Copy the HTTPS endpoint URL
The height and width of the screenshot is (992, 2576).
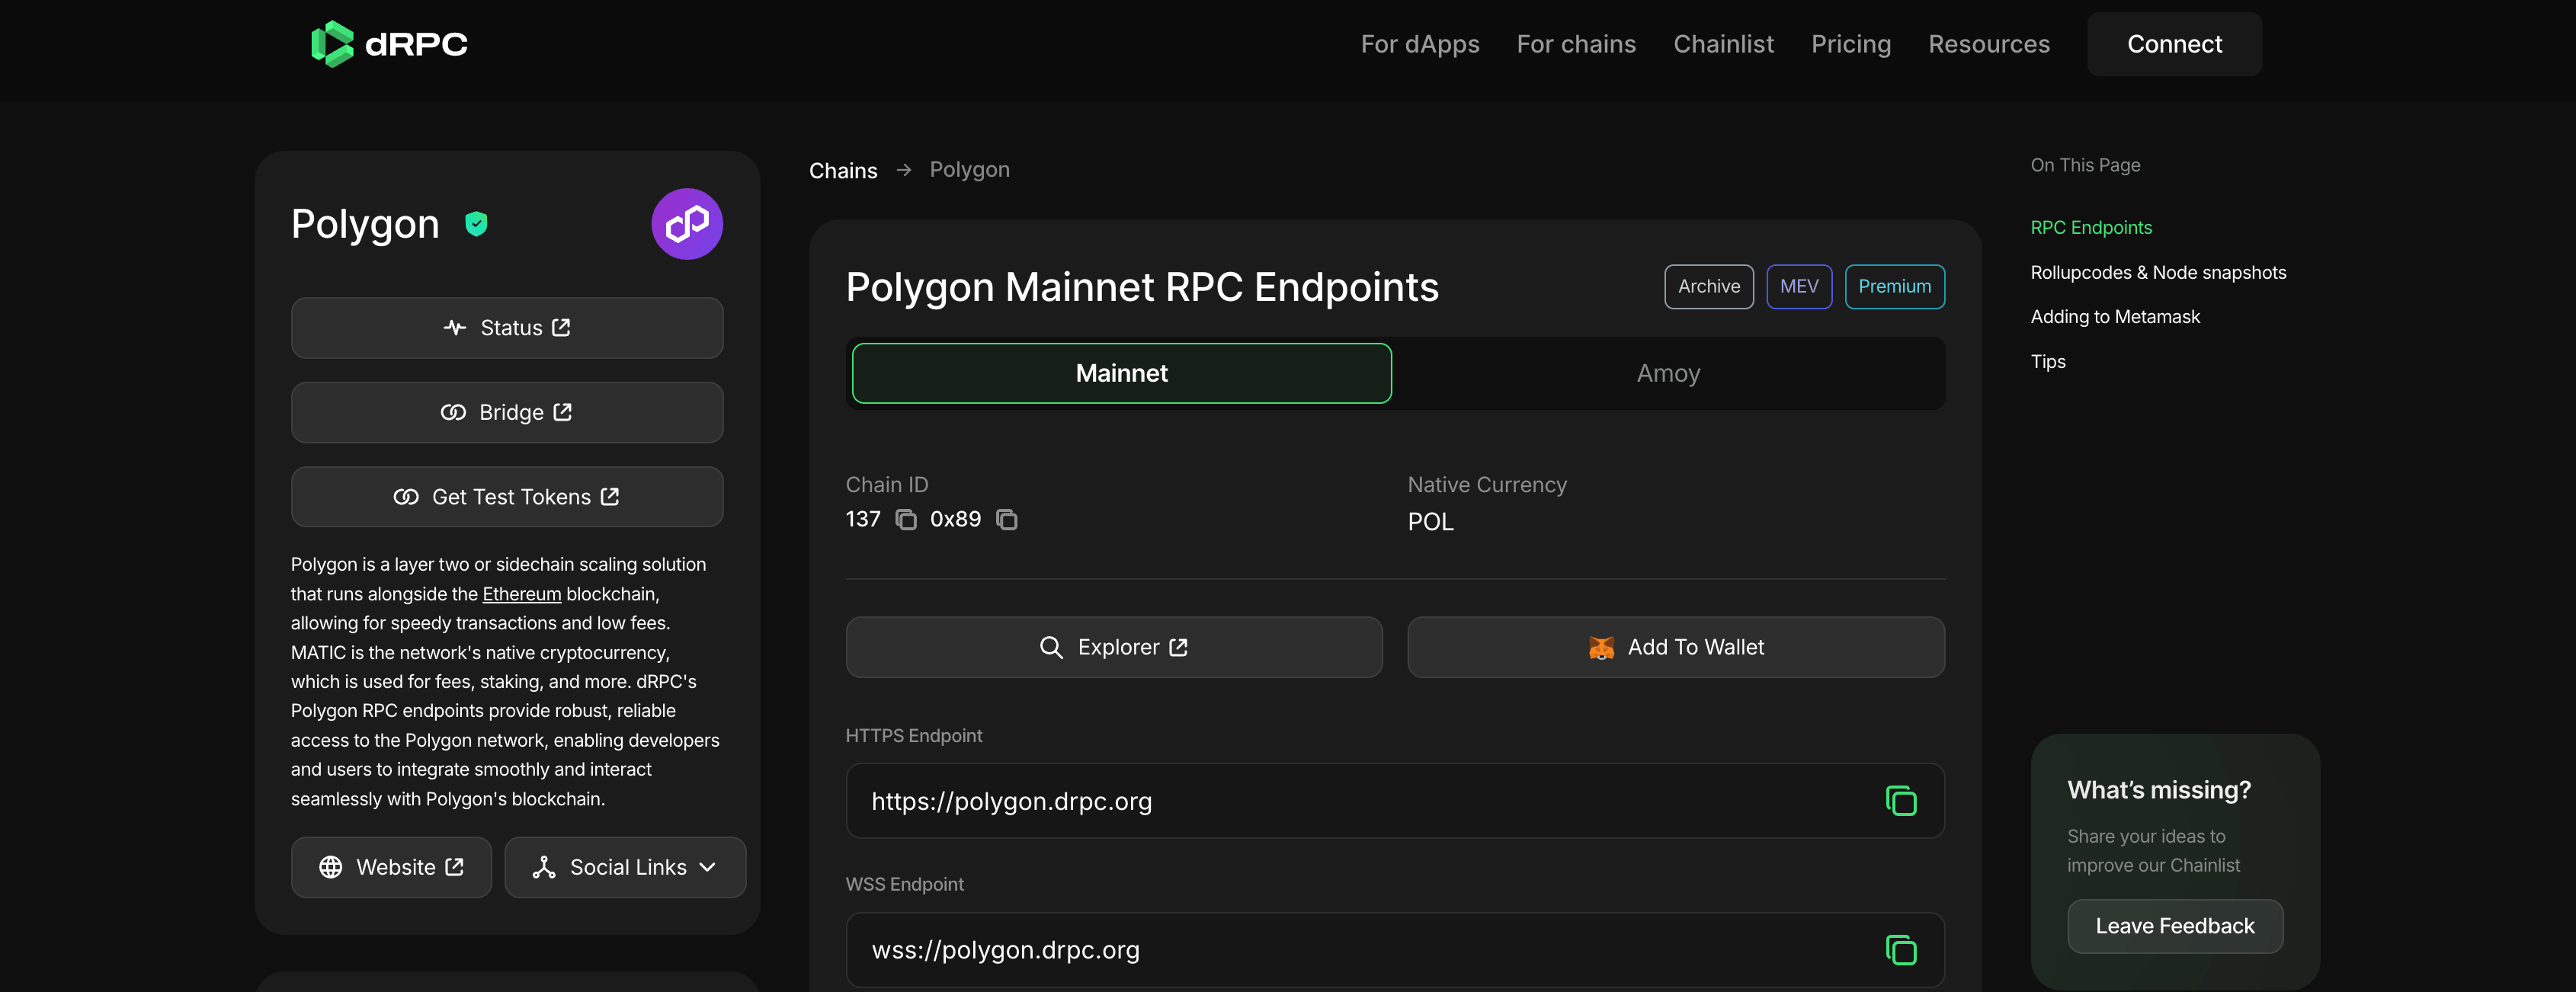click(x=1900, y=801)
